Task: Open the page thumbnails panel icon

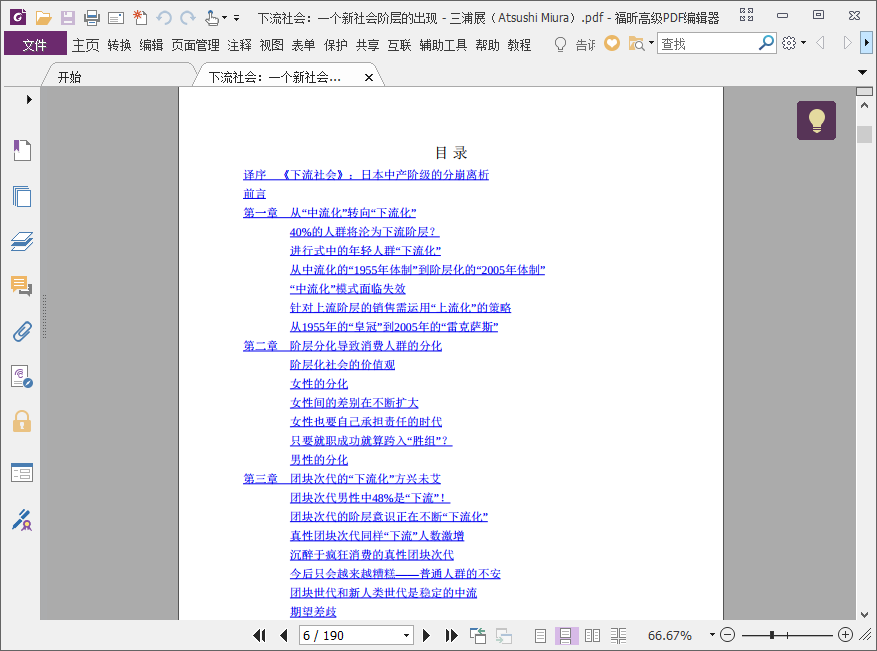Action: [x=22, y=196]
